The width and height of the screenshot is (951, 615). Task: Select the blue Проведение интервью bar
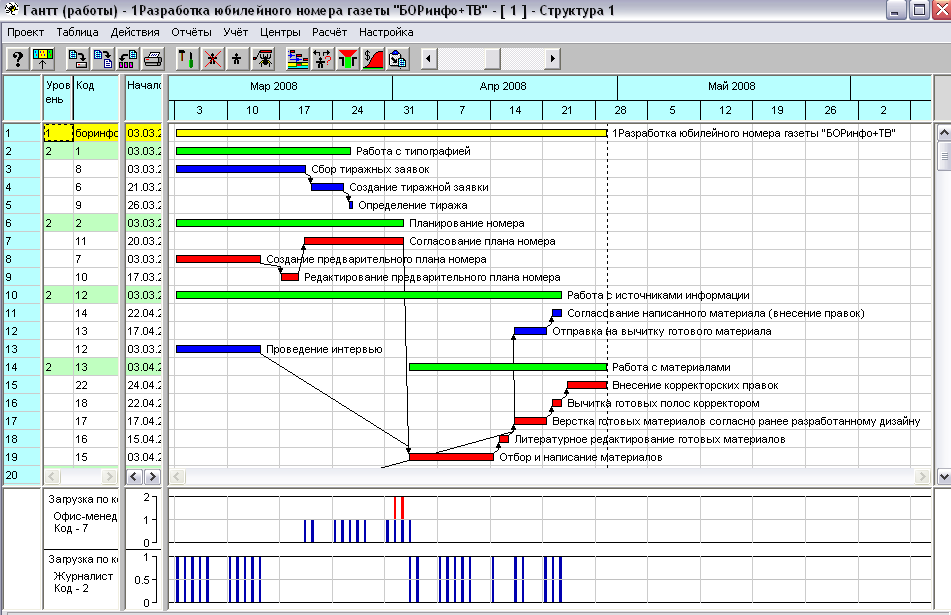pyautogui.click(x=218, y=349)
